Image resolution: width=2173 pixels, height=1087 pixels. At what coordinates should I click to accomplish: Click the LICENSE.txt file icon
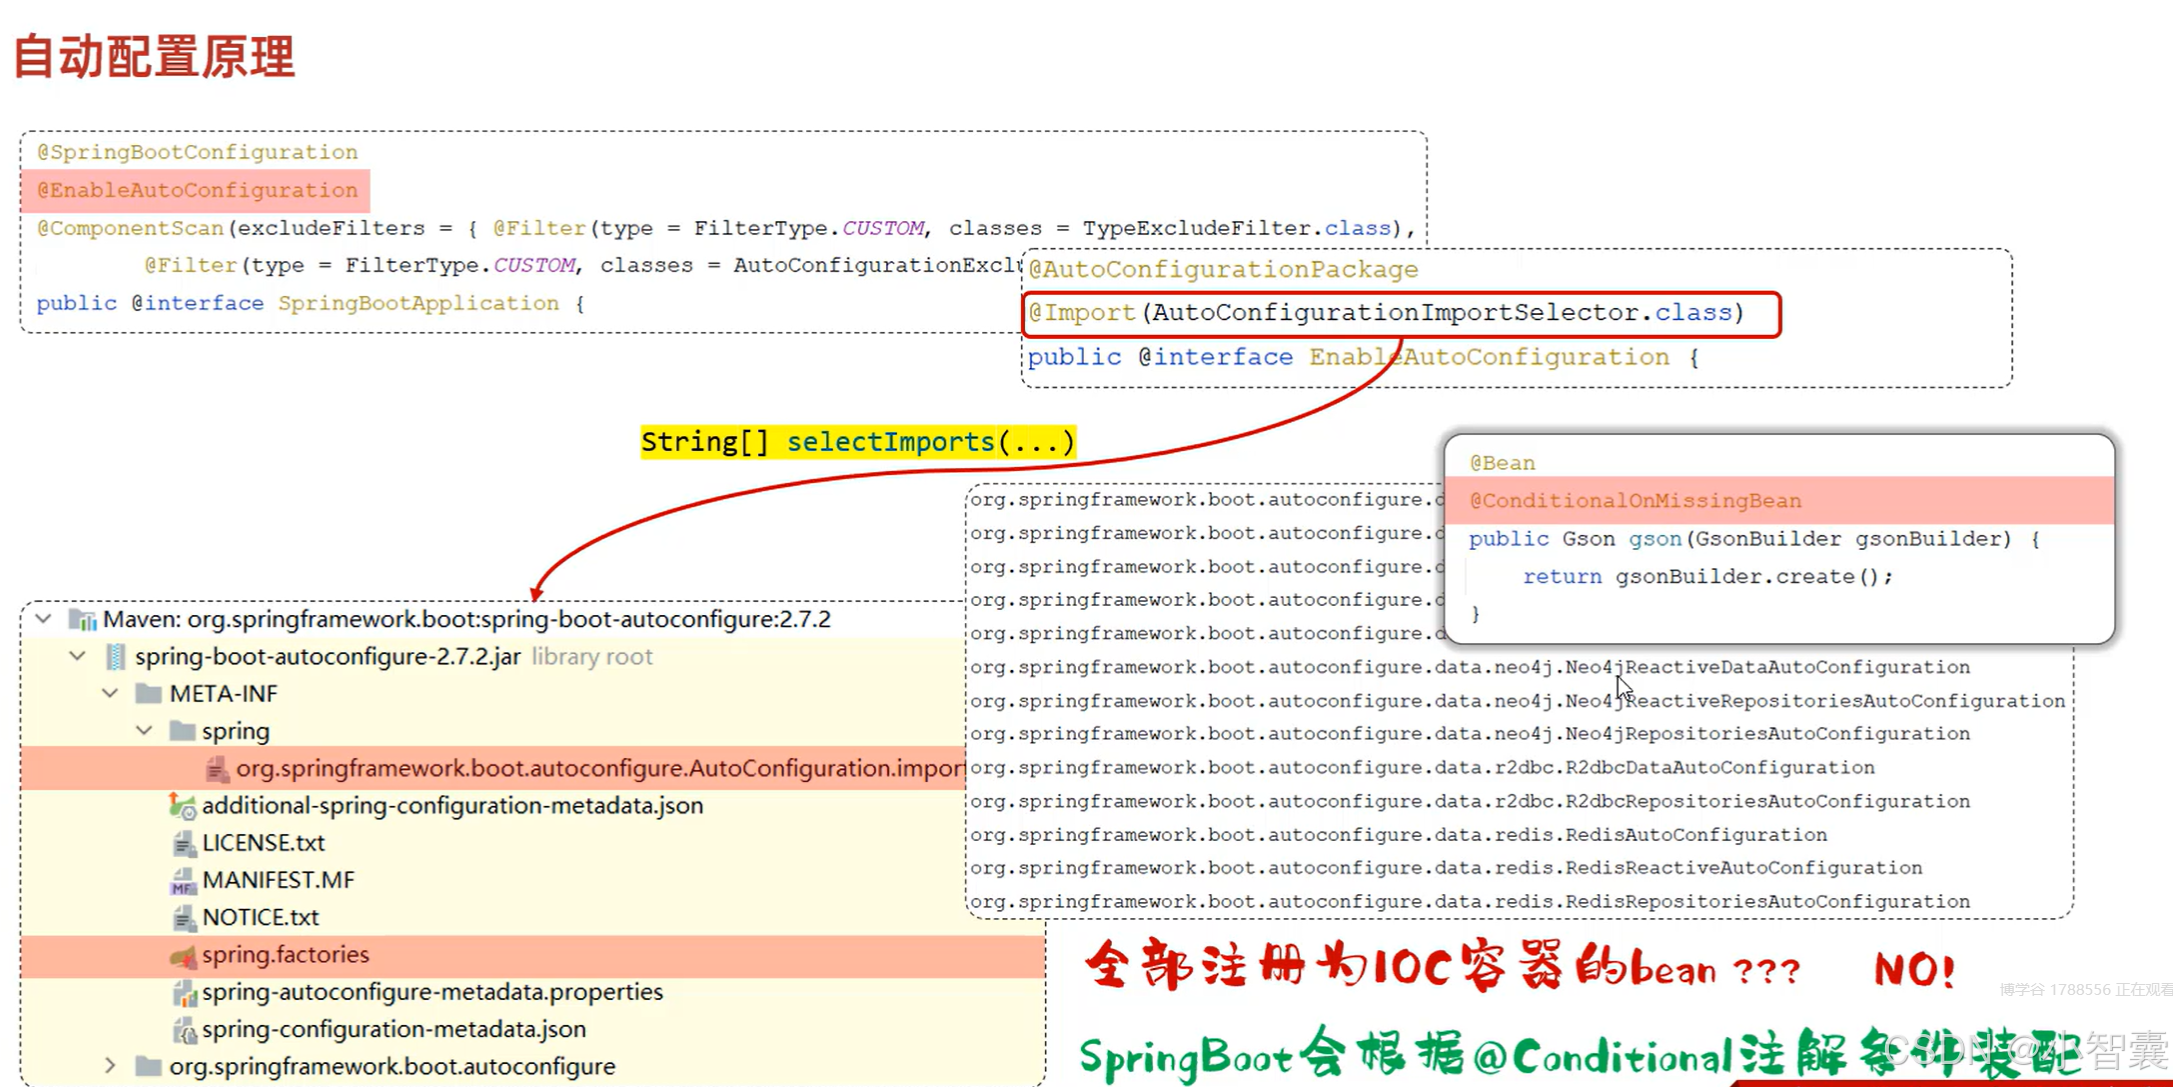[x=183, y=844]
